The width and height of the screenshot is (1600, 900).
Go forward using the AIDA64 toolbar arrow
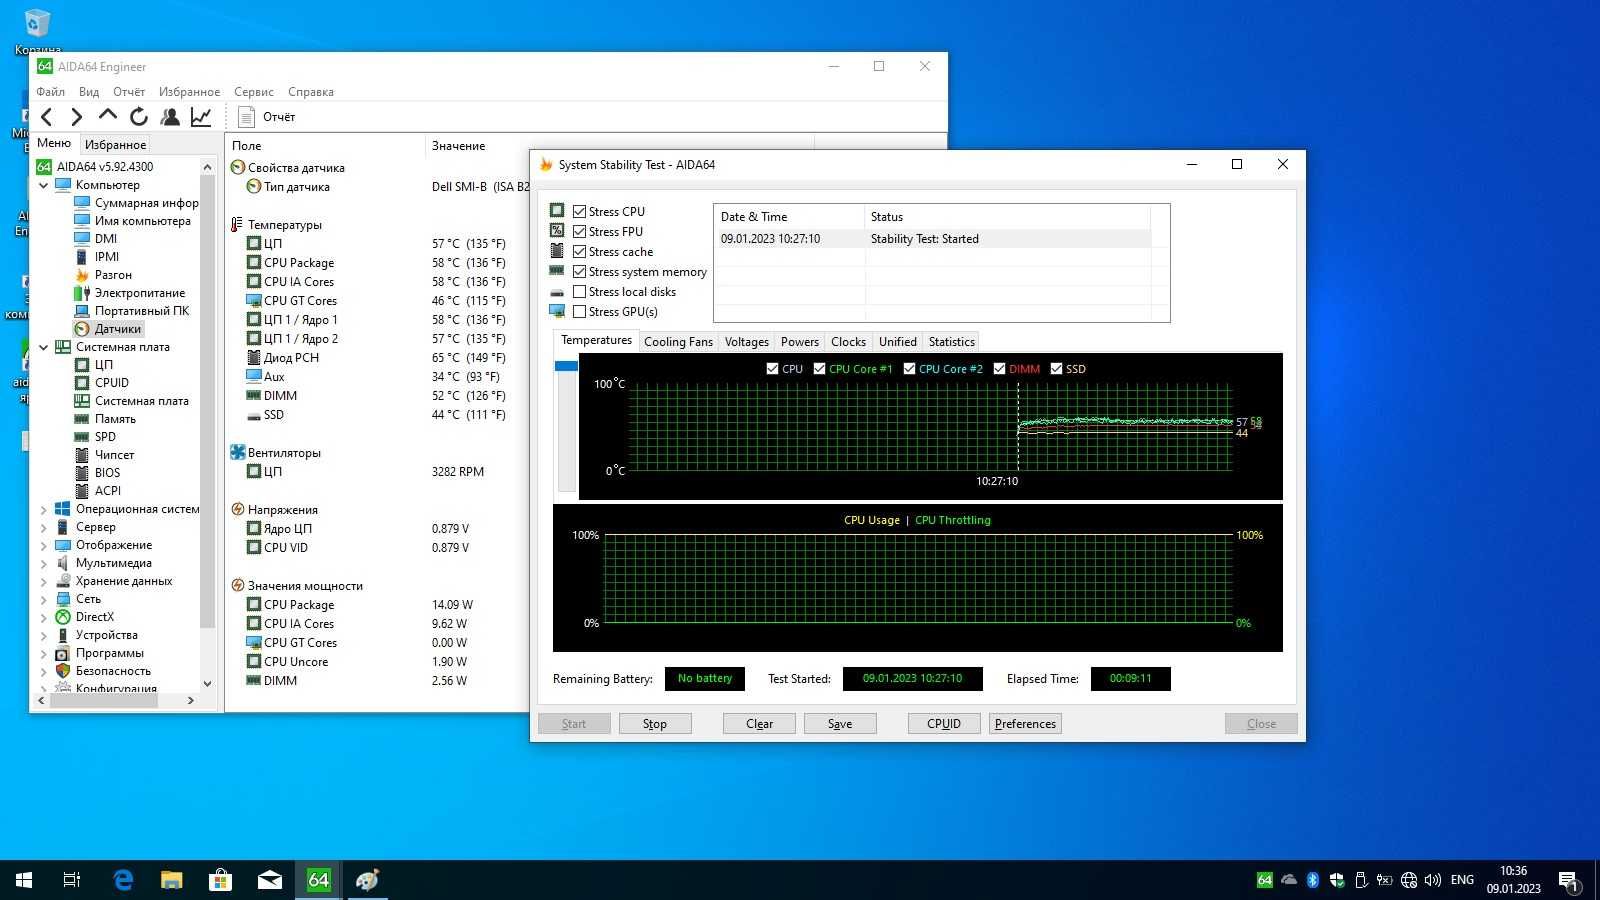76,117
